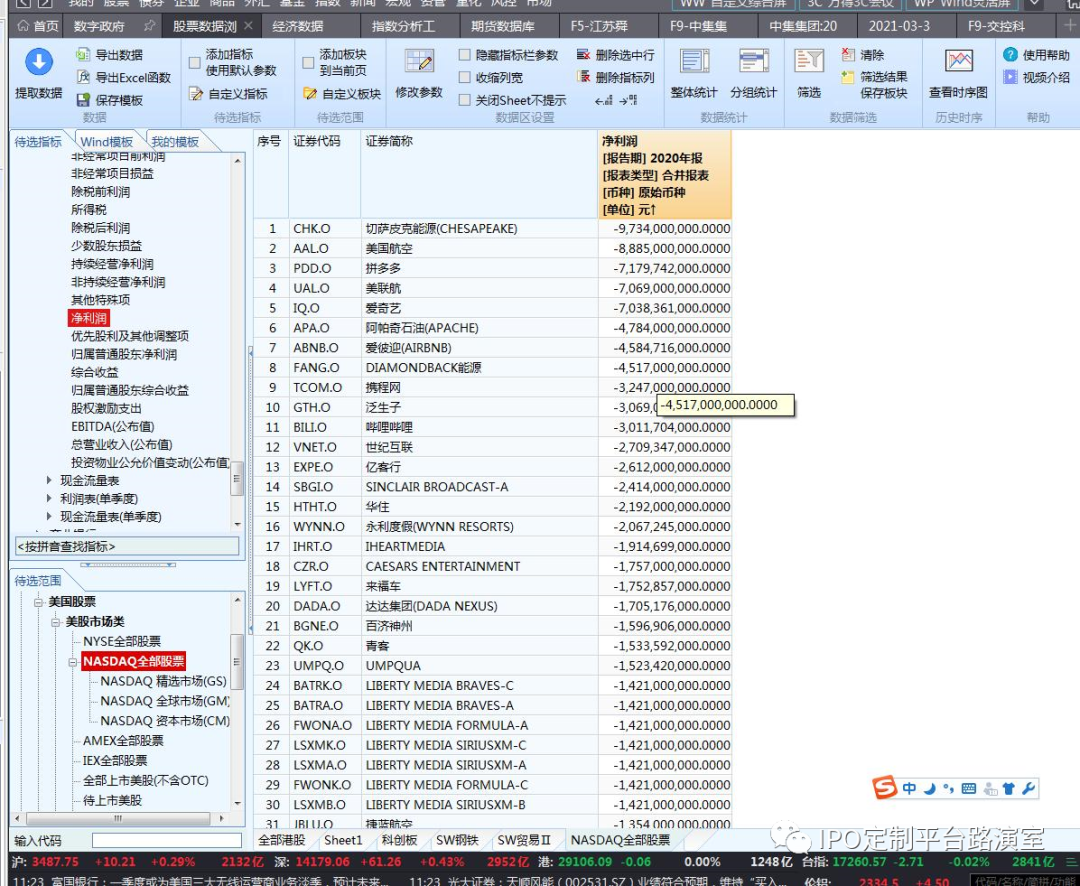This screenshot has width=1080, height=886.
Task: Add a new tab with plus button
Action: pos(1070,25)
